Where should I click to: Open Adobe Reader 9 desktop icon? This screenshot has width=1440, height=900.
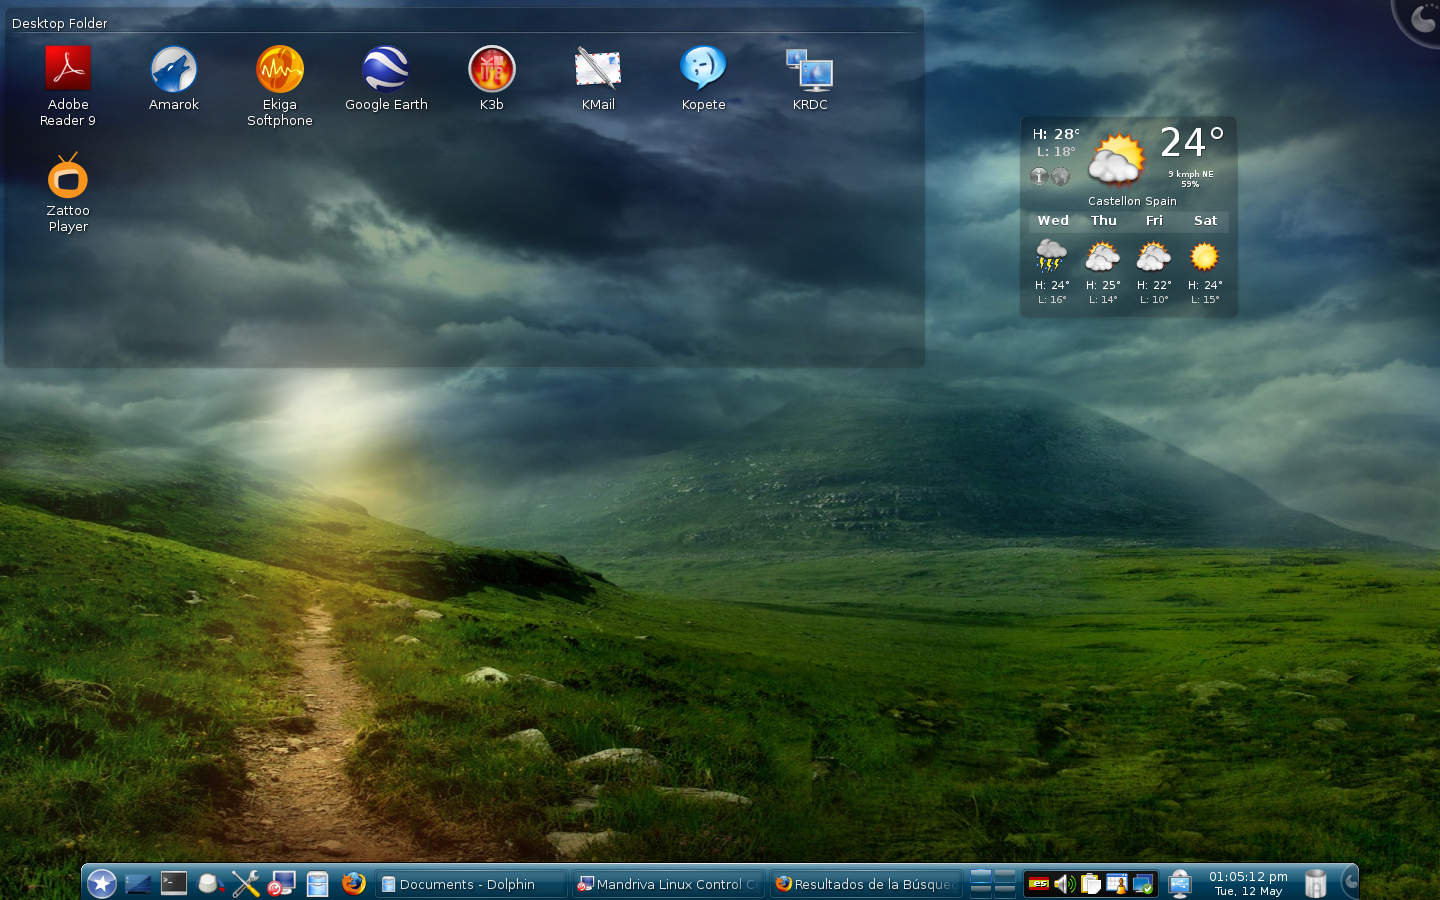coord(68,70)
